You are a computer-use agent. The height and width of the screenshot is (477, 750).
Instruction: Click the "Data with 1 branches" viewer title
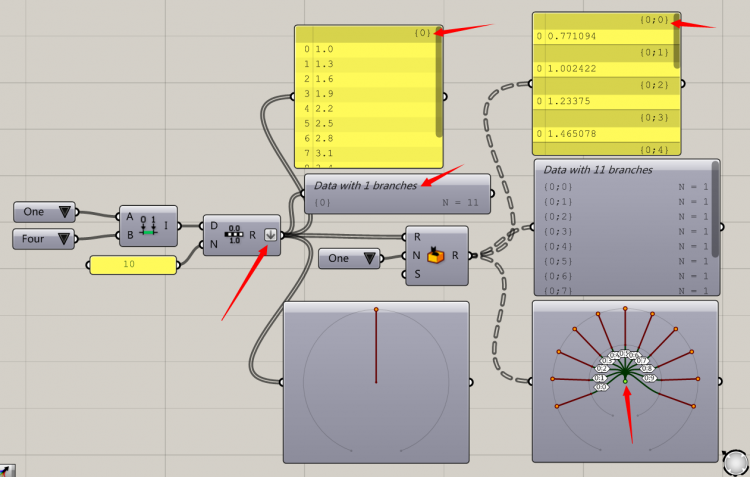click(x=365, y=186)
